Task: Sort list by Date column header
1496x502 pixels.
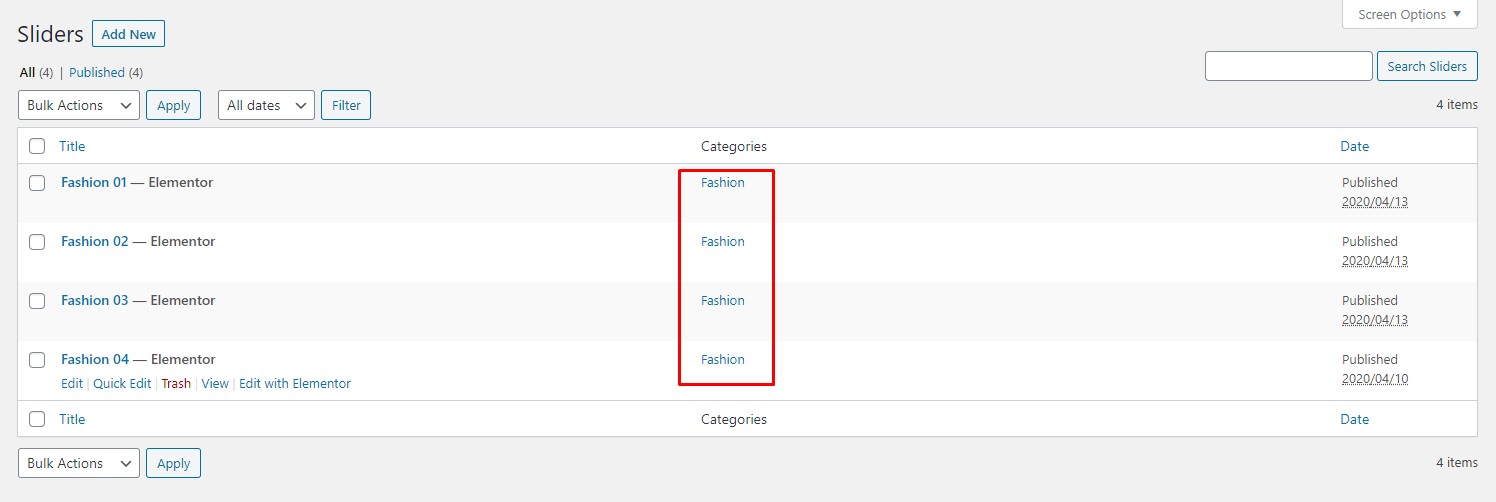Action: (1354, 146)
